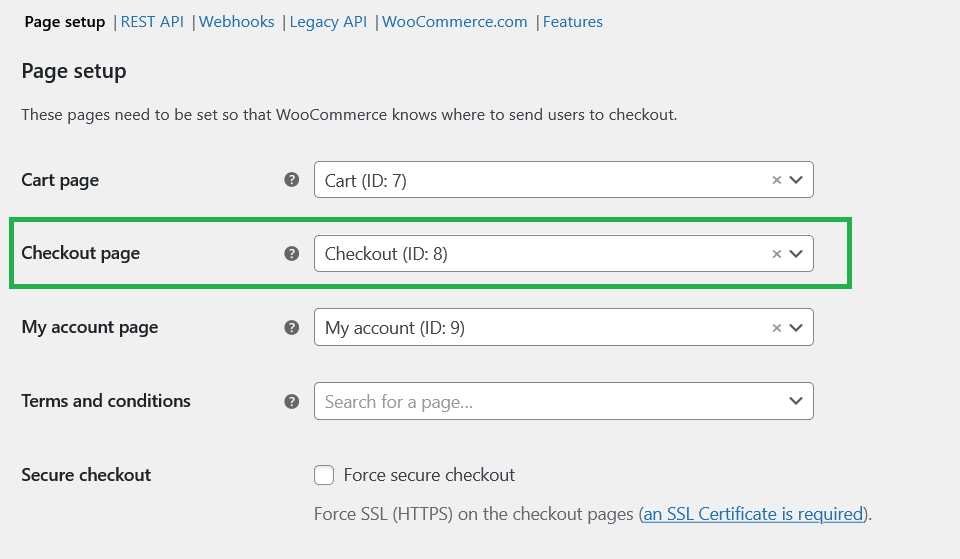Clear the My account page selection

coord(776,328)
